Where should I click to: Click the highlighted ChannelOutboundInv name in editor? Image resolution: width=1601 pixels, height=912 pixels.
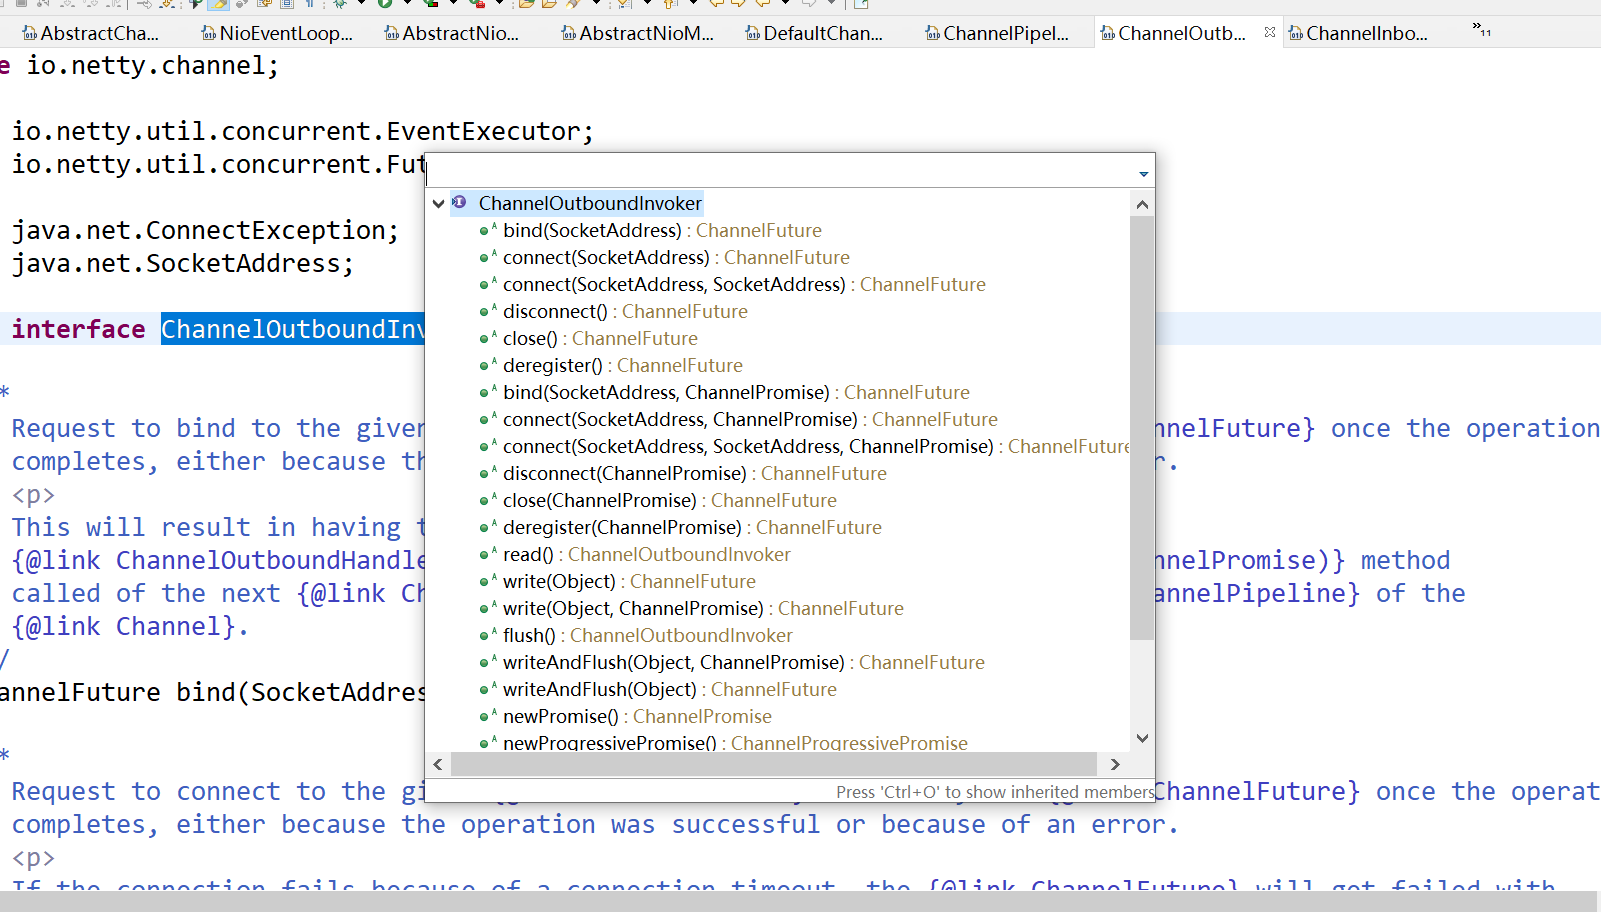click(293, 329)
